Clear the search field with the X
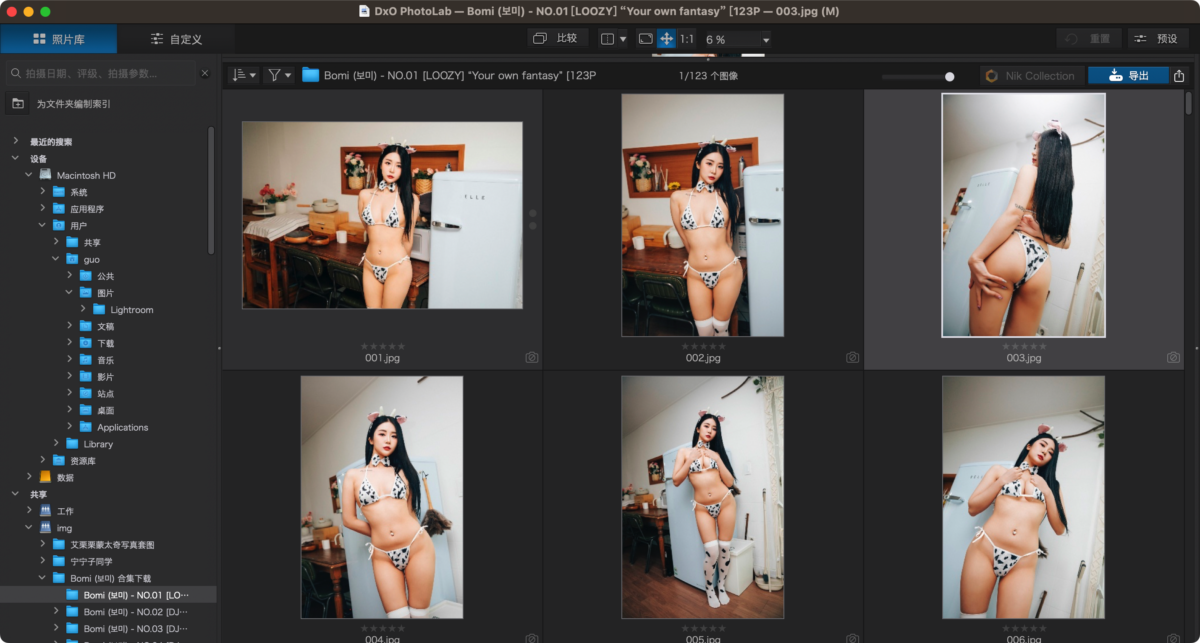 (204, 73)
